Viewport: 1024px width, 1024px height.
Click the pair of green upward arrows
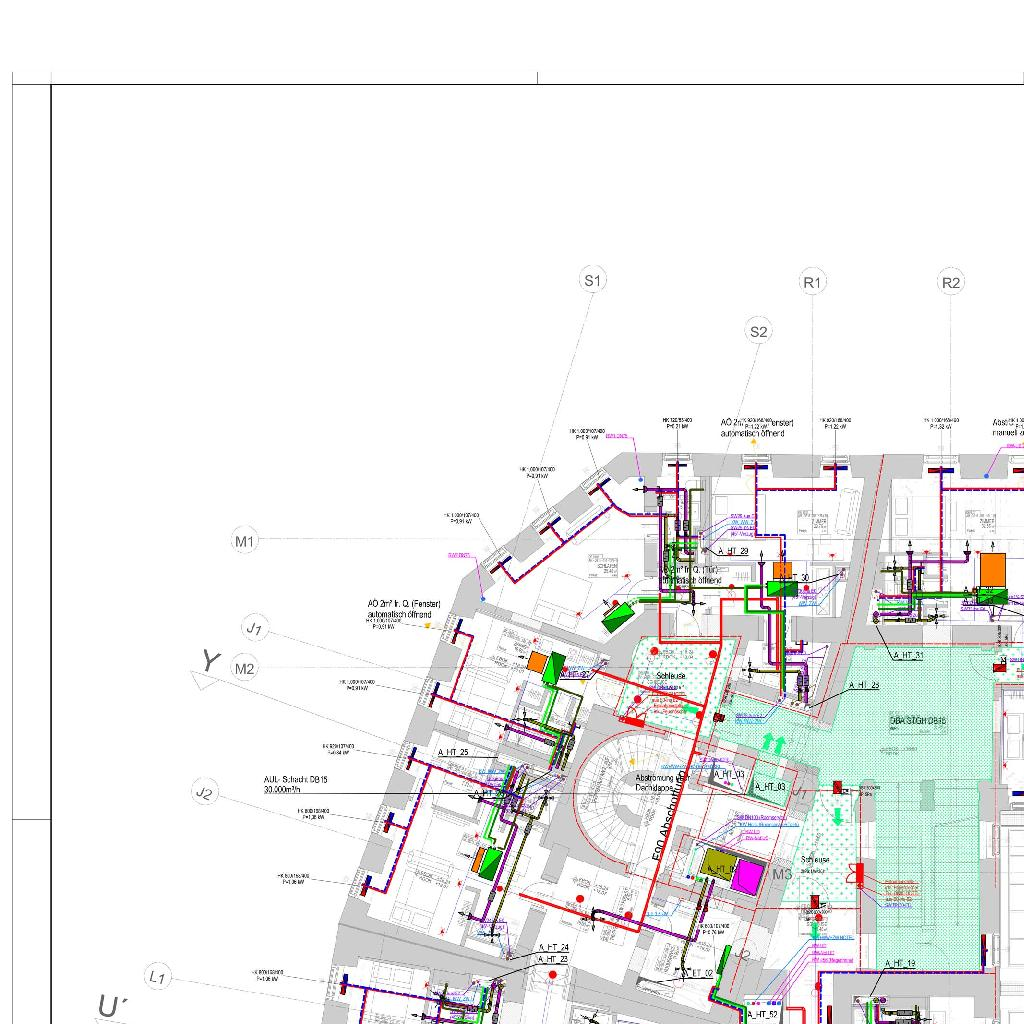point(774,742)
